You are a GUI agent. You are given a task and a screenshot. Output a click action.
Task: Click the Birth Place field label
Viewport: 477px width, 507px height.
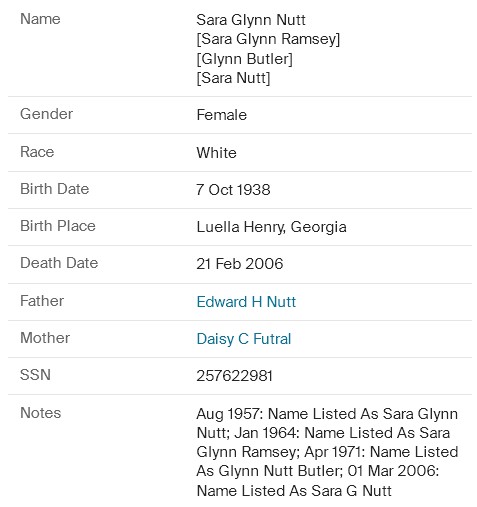[58, 226]
